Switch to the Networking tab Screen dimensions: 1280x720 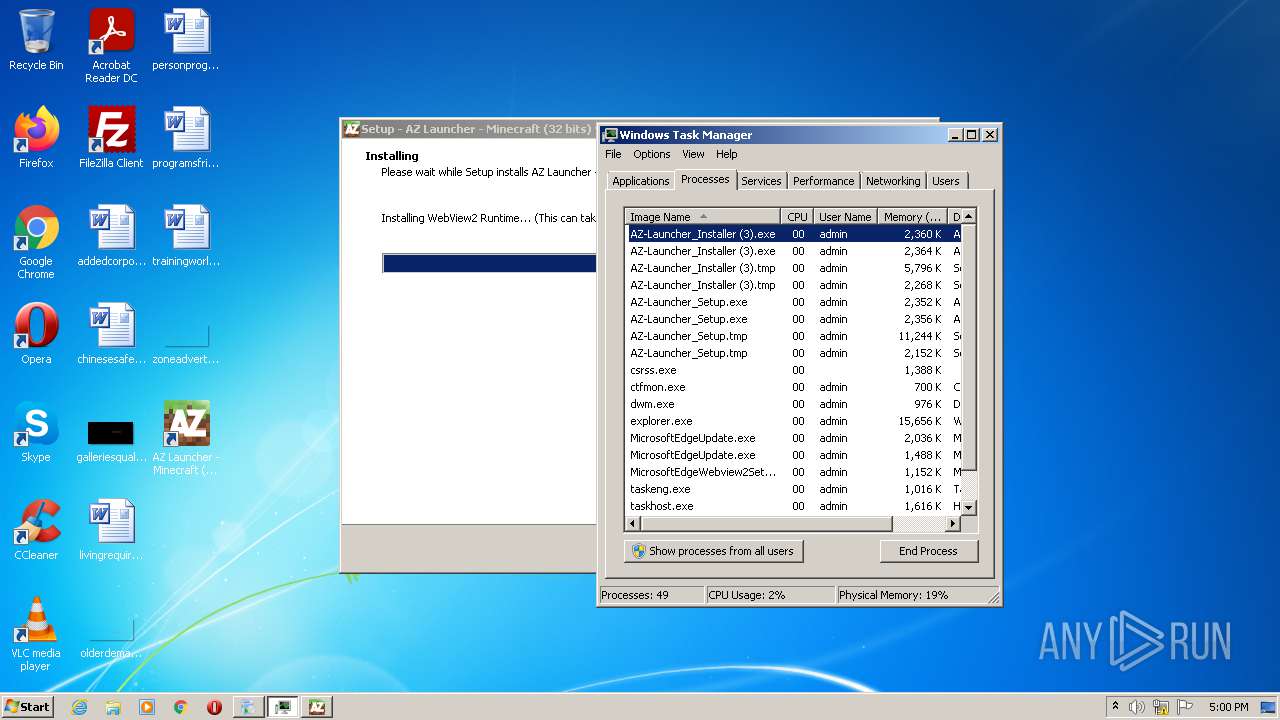893,181
